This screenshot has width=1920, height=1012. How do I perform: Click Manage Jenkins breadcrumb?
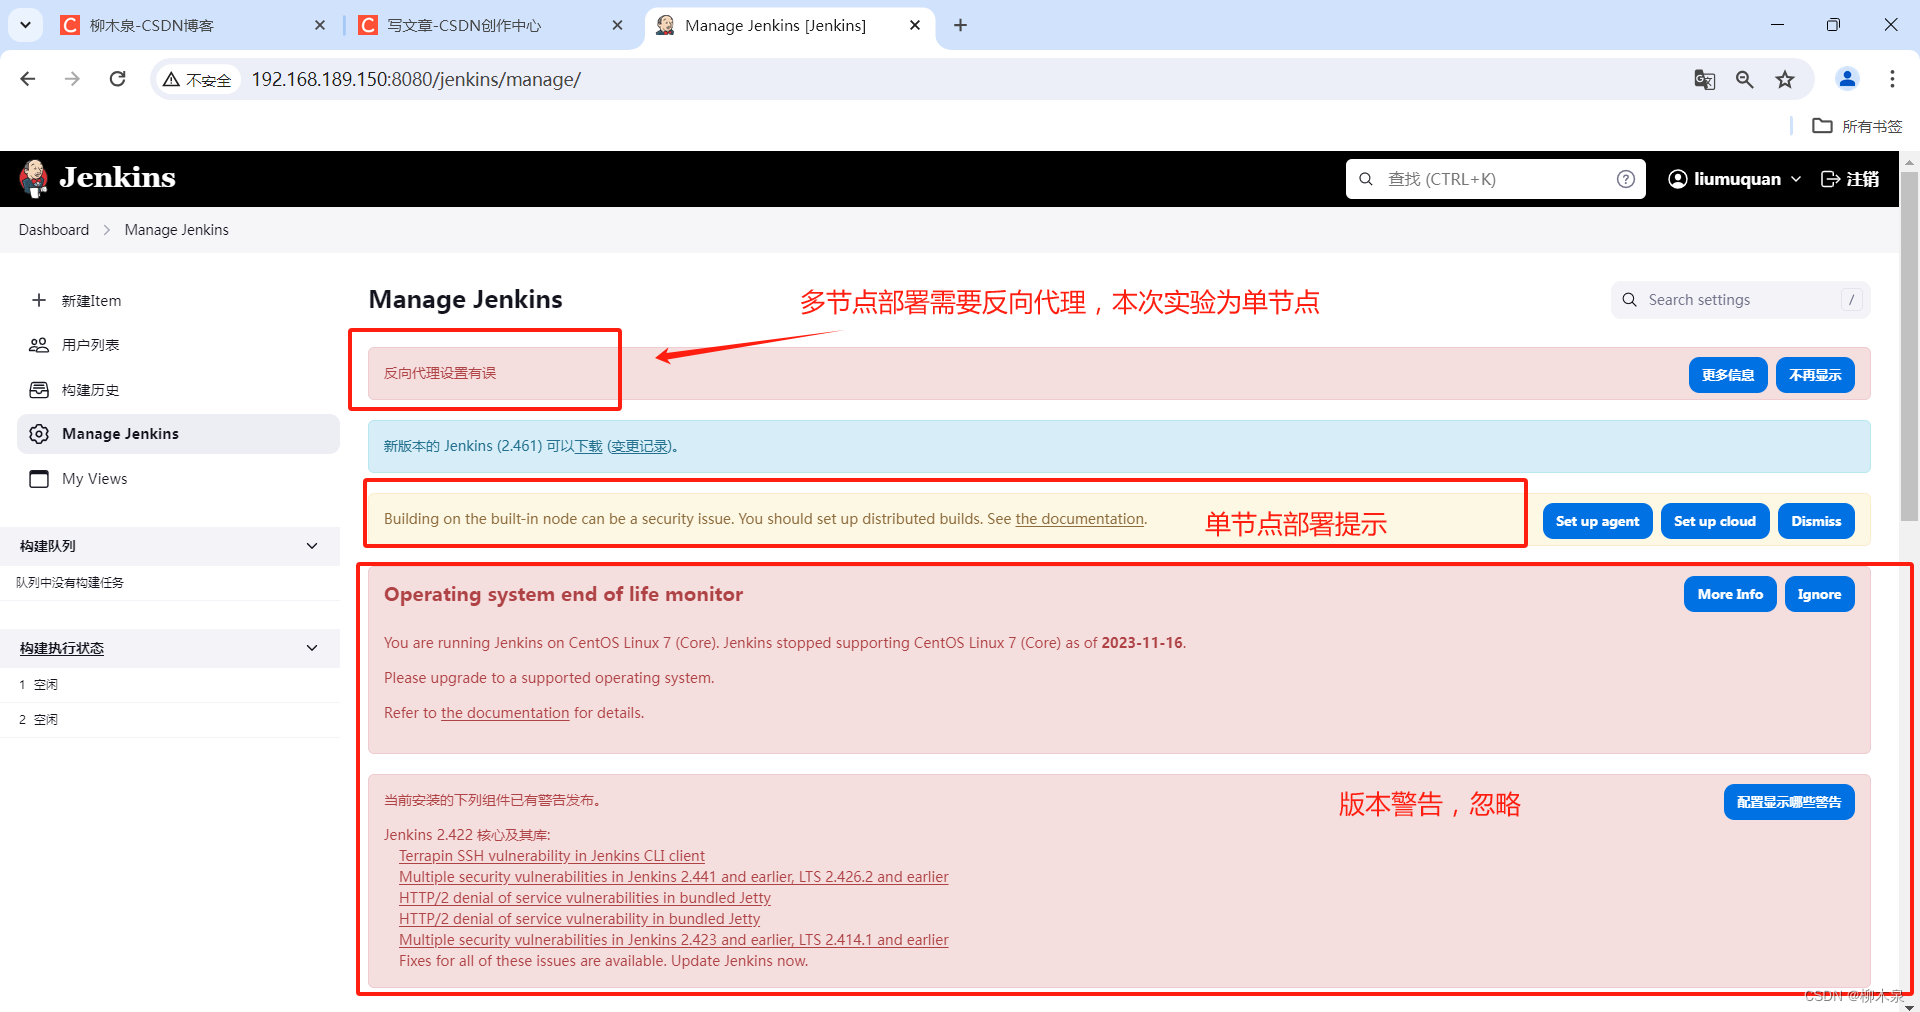click(177, 230)
